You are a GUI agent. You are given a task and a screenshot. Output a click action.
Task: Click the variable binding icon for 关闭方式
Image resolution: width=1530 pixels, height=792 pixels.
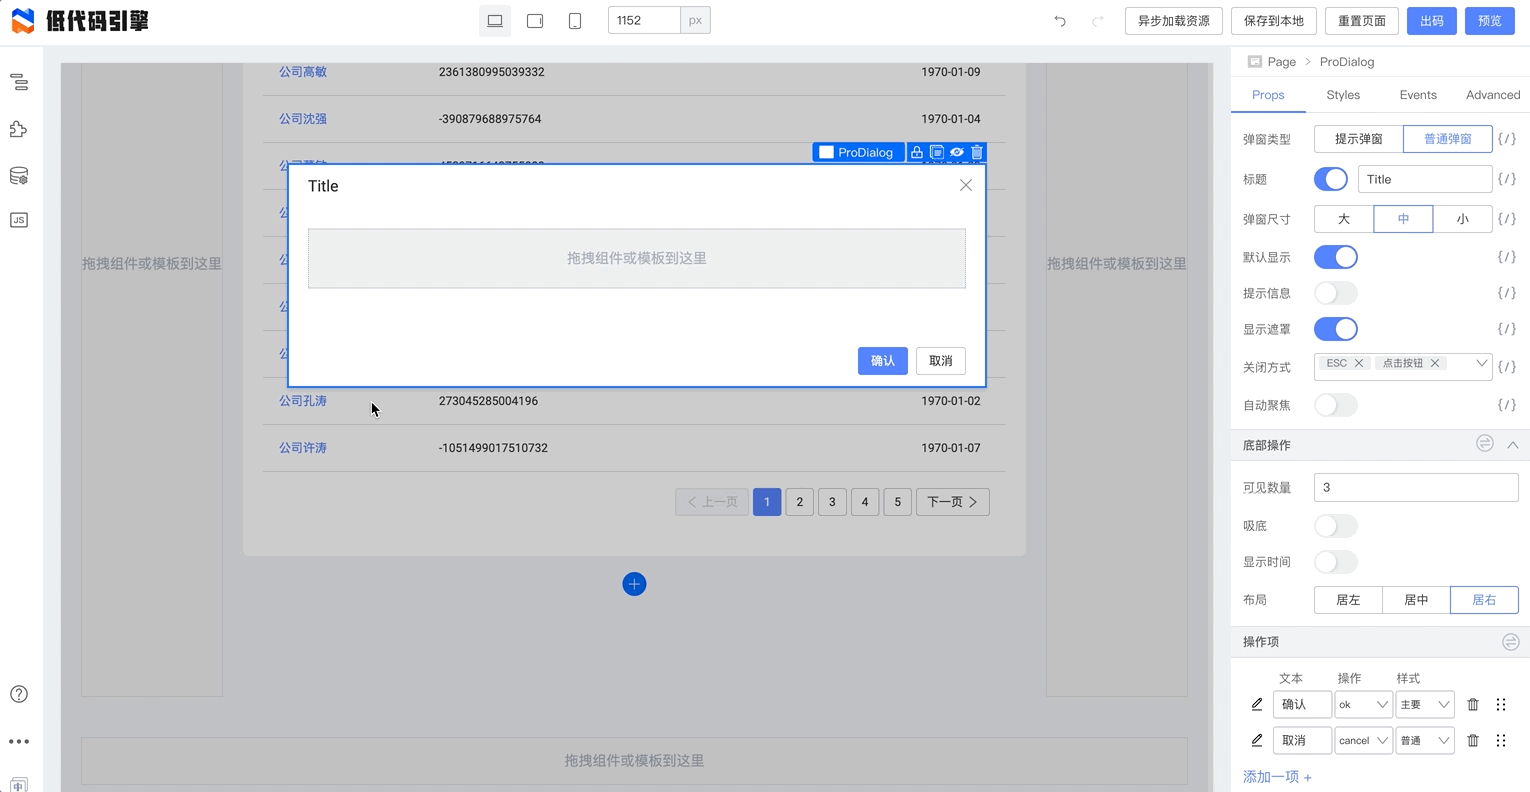click(1507, 367)
